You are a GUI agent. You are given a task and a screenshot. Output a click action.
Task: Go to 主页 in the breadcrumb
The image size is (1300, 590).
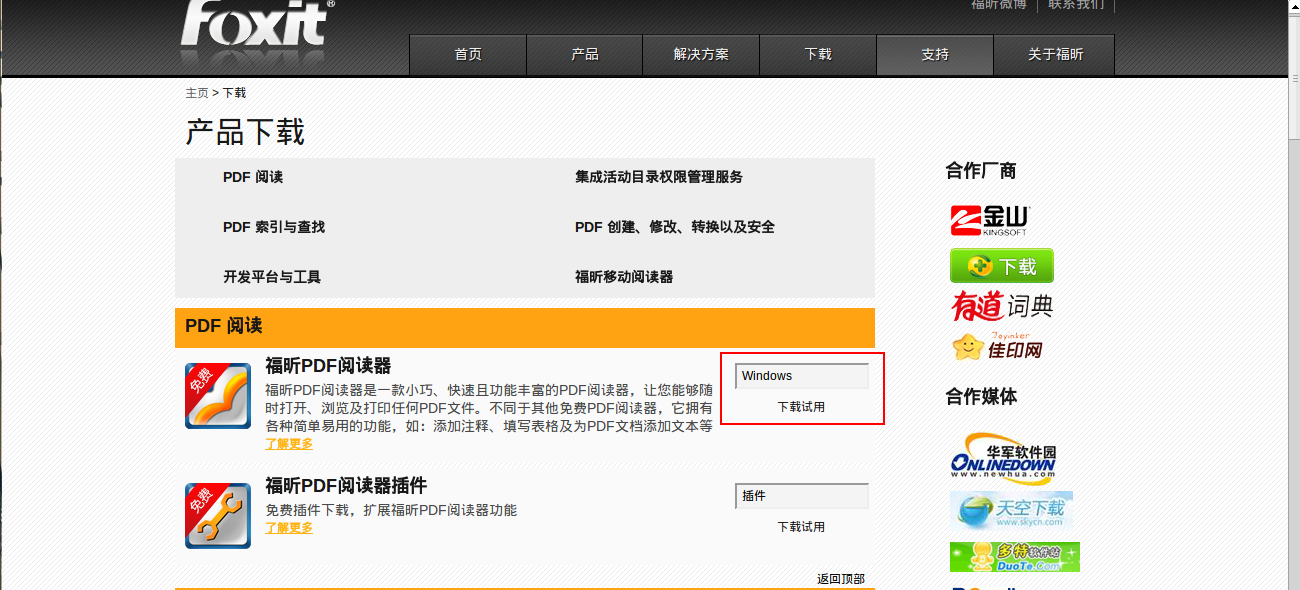click(197, 93)
